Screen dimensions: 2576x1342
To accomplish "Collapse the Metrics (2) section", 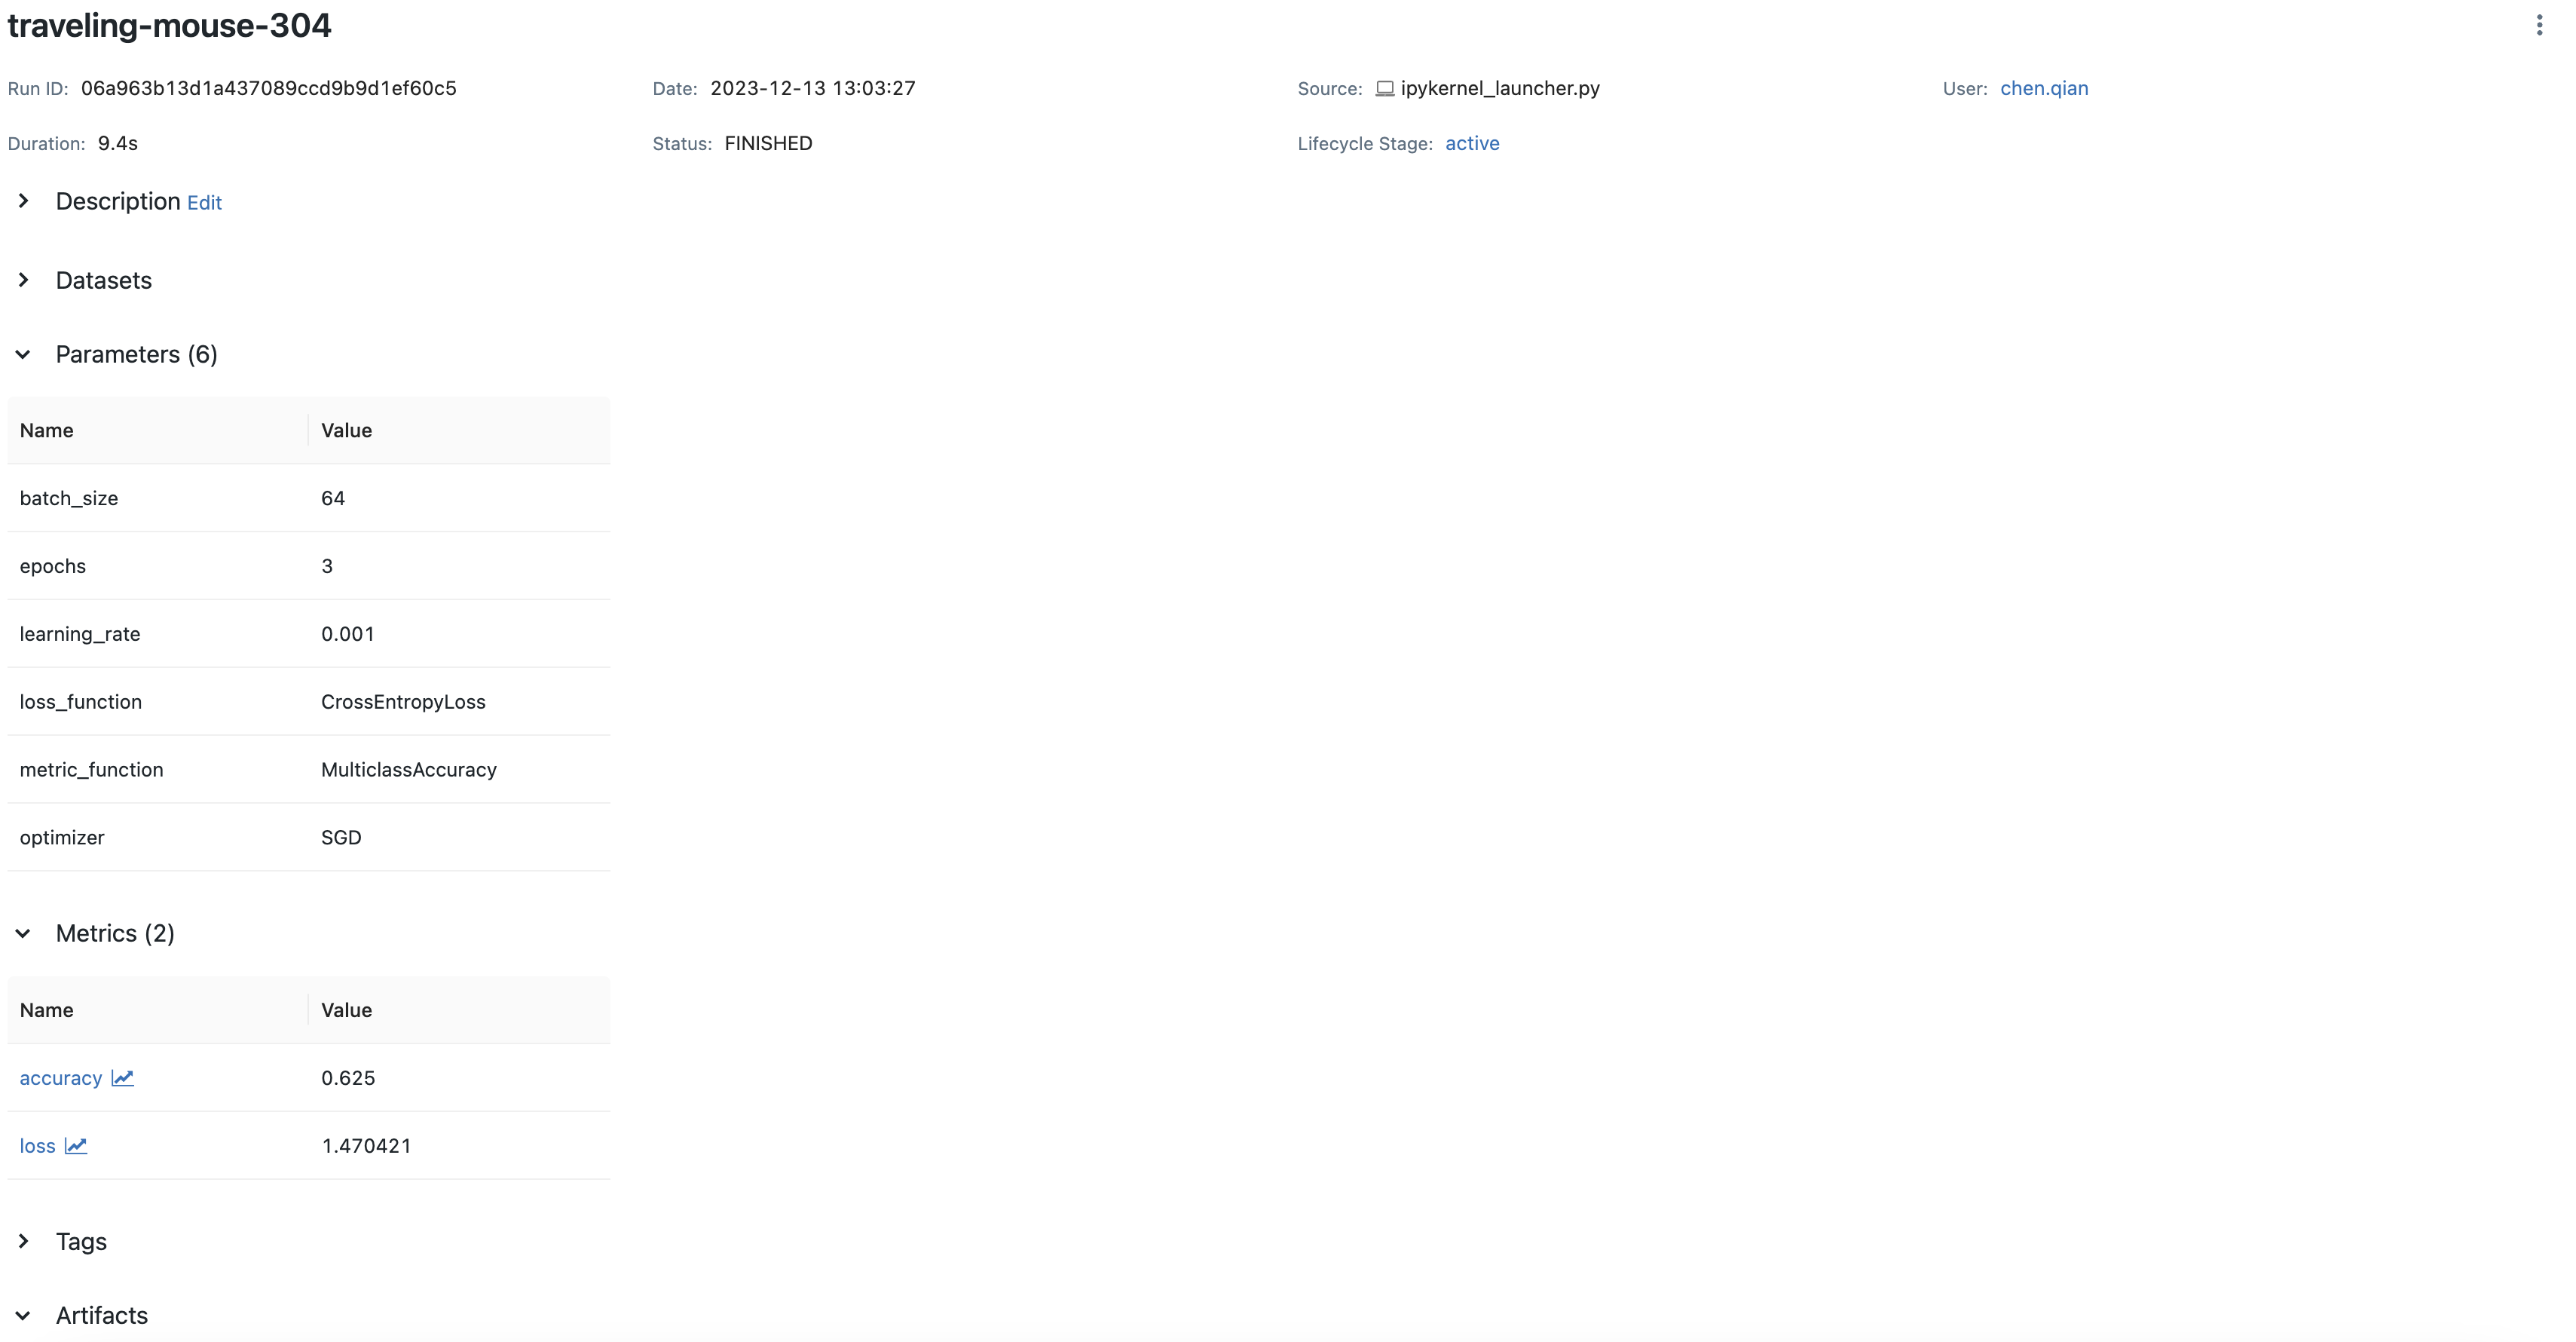I will 24,933.
